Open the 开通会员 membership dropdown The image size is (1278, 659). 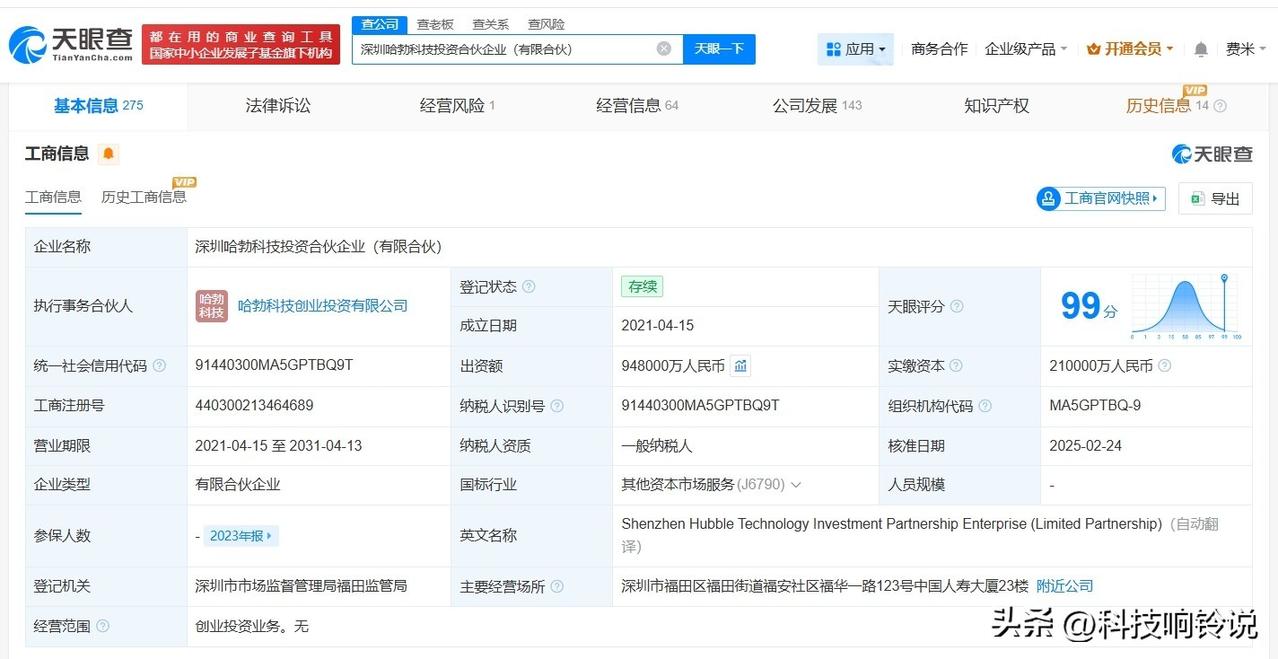[1130, 49]
